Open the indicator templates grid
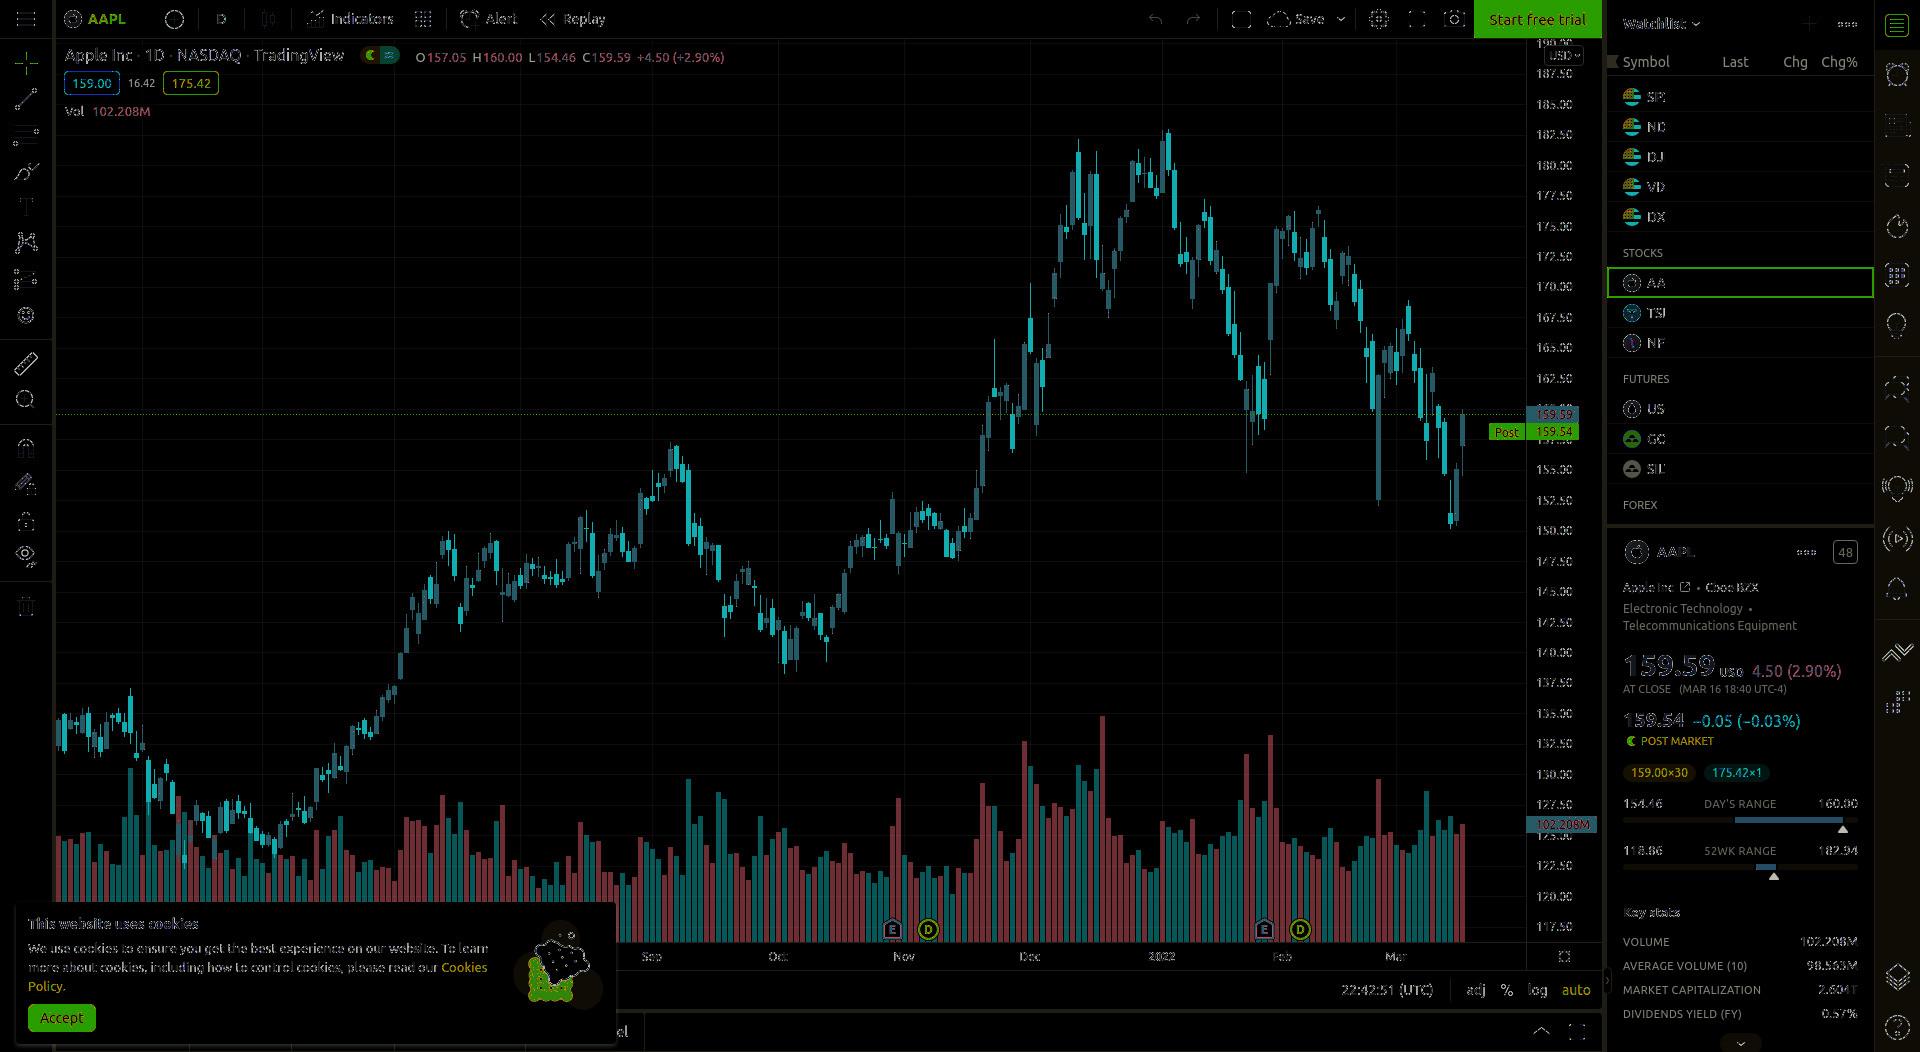1920x1052 pixels. [423, 19]
